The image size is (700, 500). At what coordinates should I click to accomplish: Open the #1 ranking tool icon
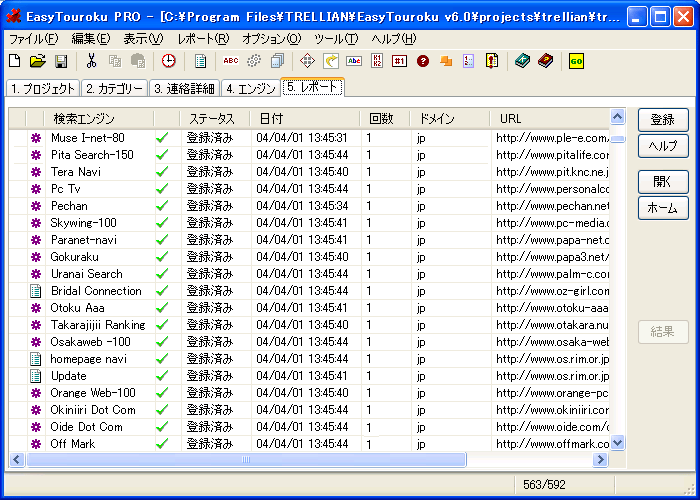[400, 61]
